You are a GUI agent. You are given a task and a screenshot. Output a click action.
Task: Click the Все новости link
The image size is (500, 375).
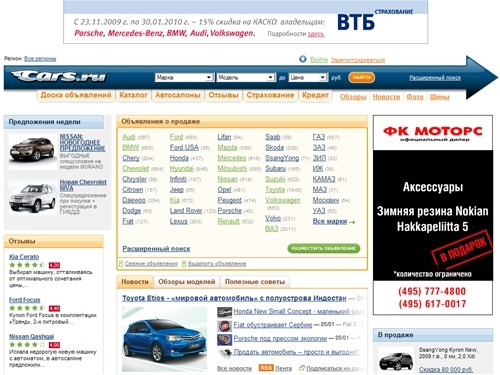pos(234,368)
